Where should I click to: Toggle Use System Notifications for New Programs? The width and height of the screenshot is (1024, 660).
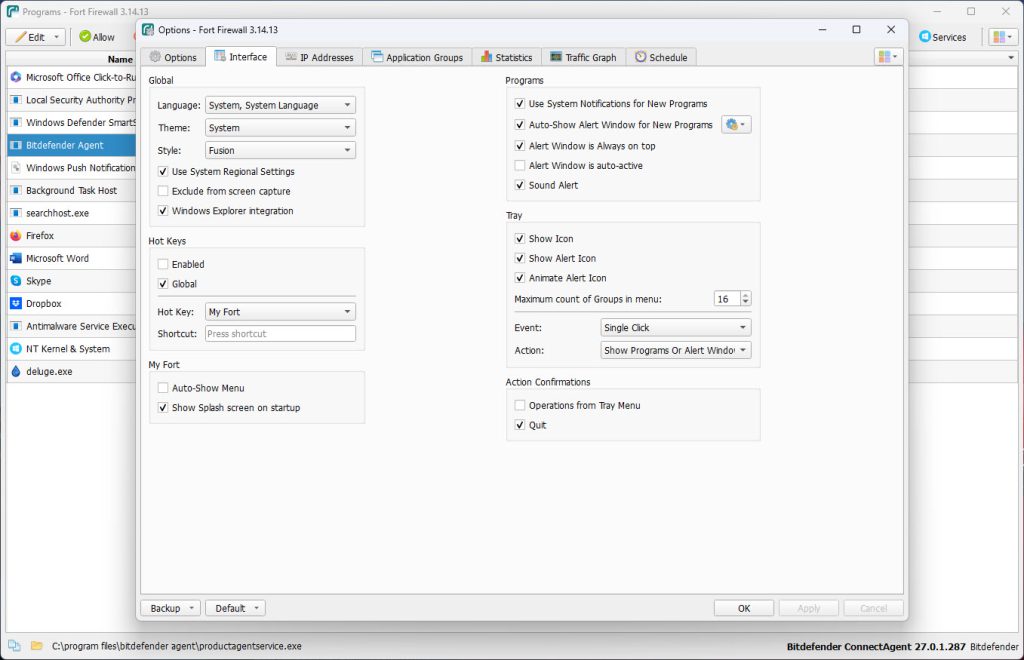coord(520,103)
